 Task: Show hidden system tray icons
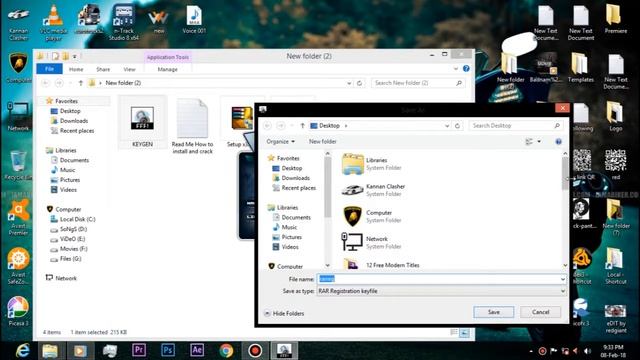[x=531, y=351]
